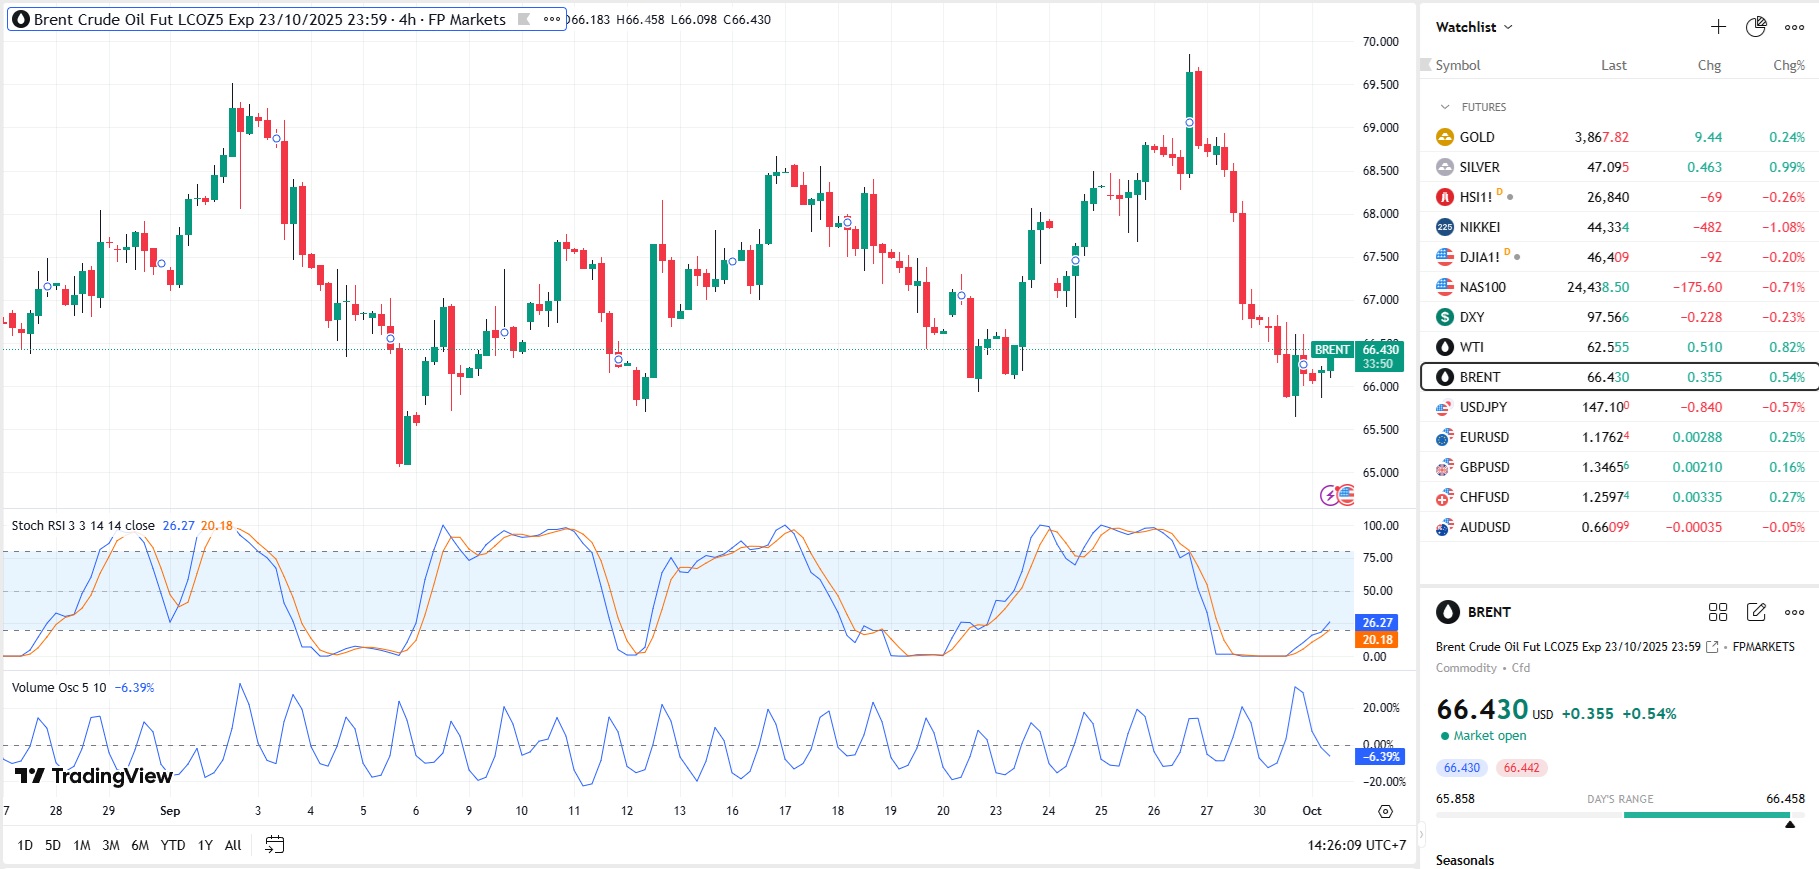Click the 14:26:09 UTC+7 timezone button
Screen dimensions: 1819x869
(x=1356, y=845)
